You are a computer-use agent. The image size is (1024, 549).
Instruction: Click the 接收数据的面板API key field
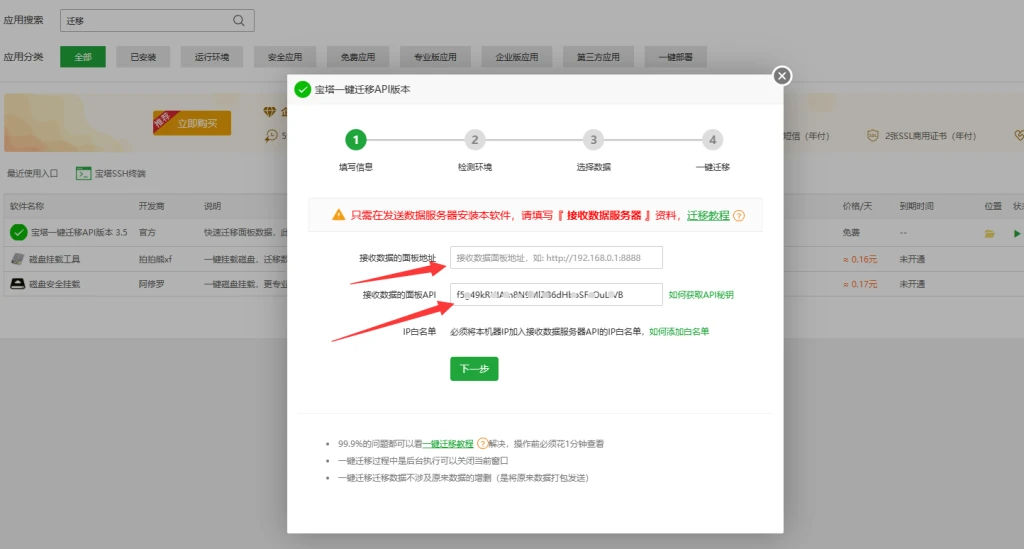[x=556, y=295]
